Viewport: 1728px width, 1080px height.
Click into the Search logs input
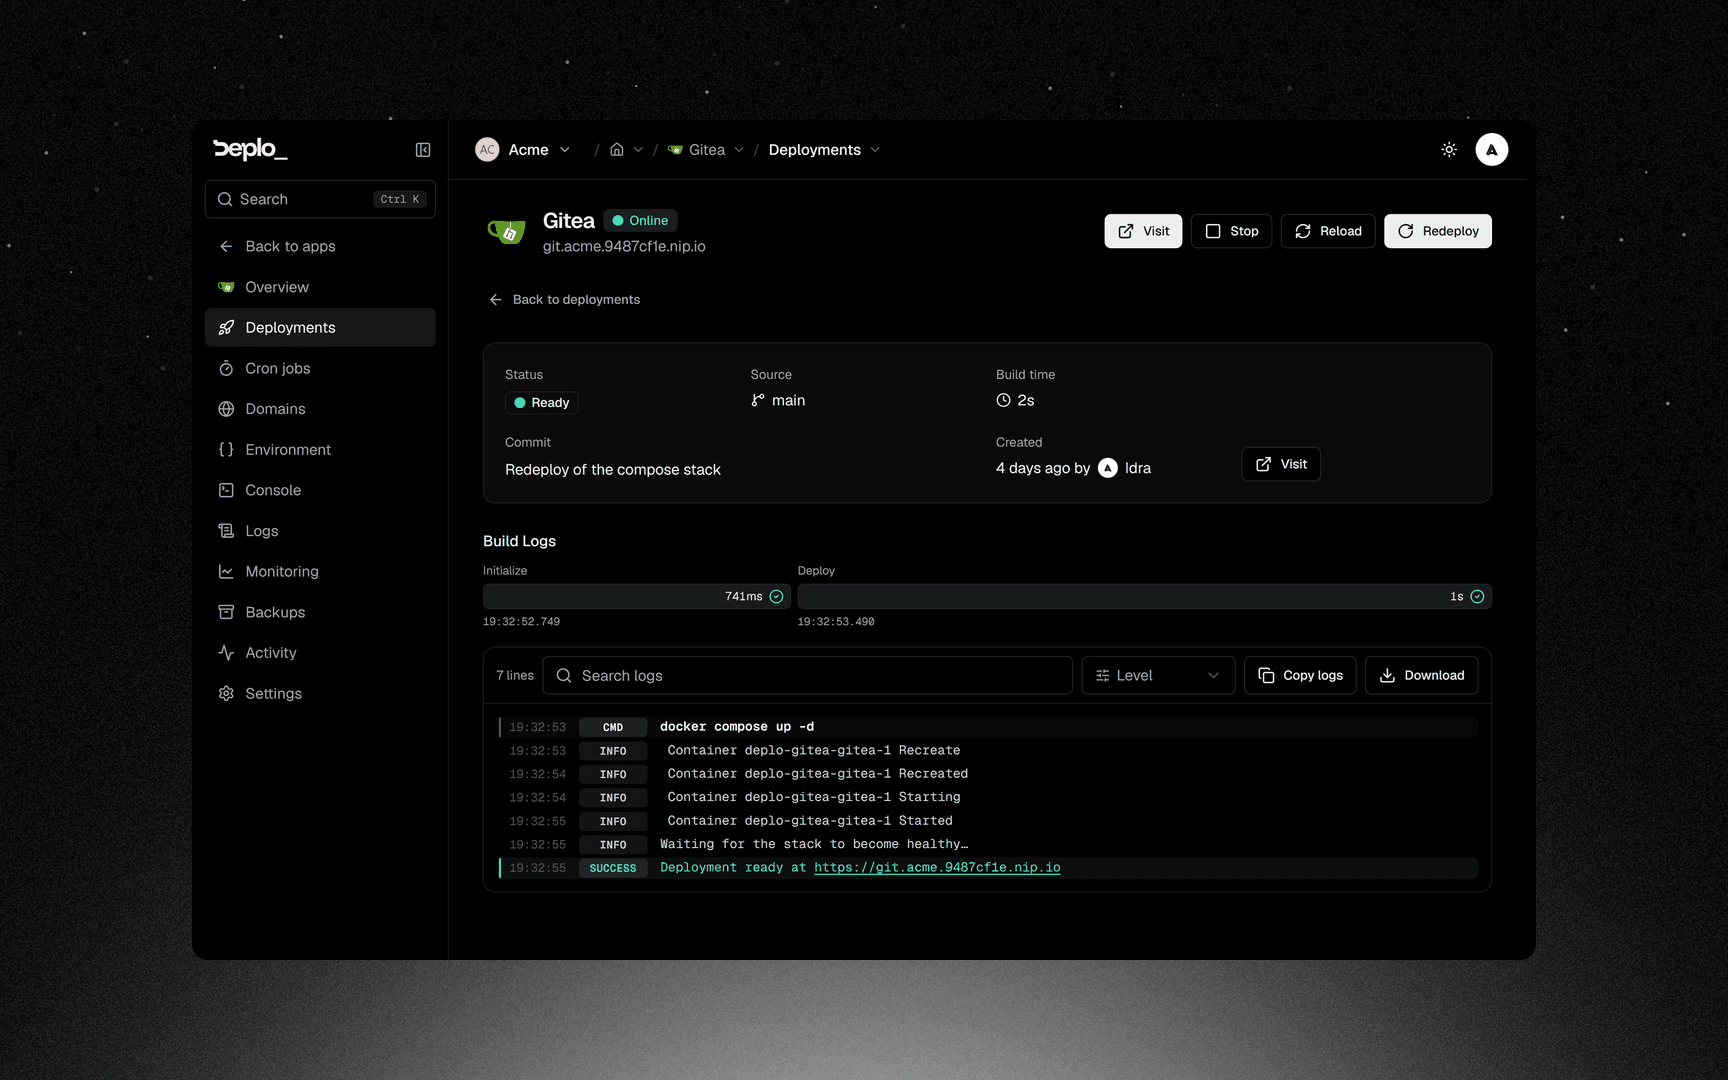click(807, 676)
